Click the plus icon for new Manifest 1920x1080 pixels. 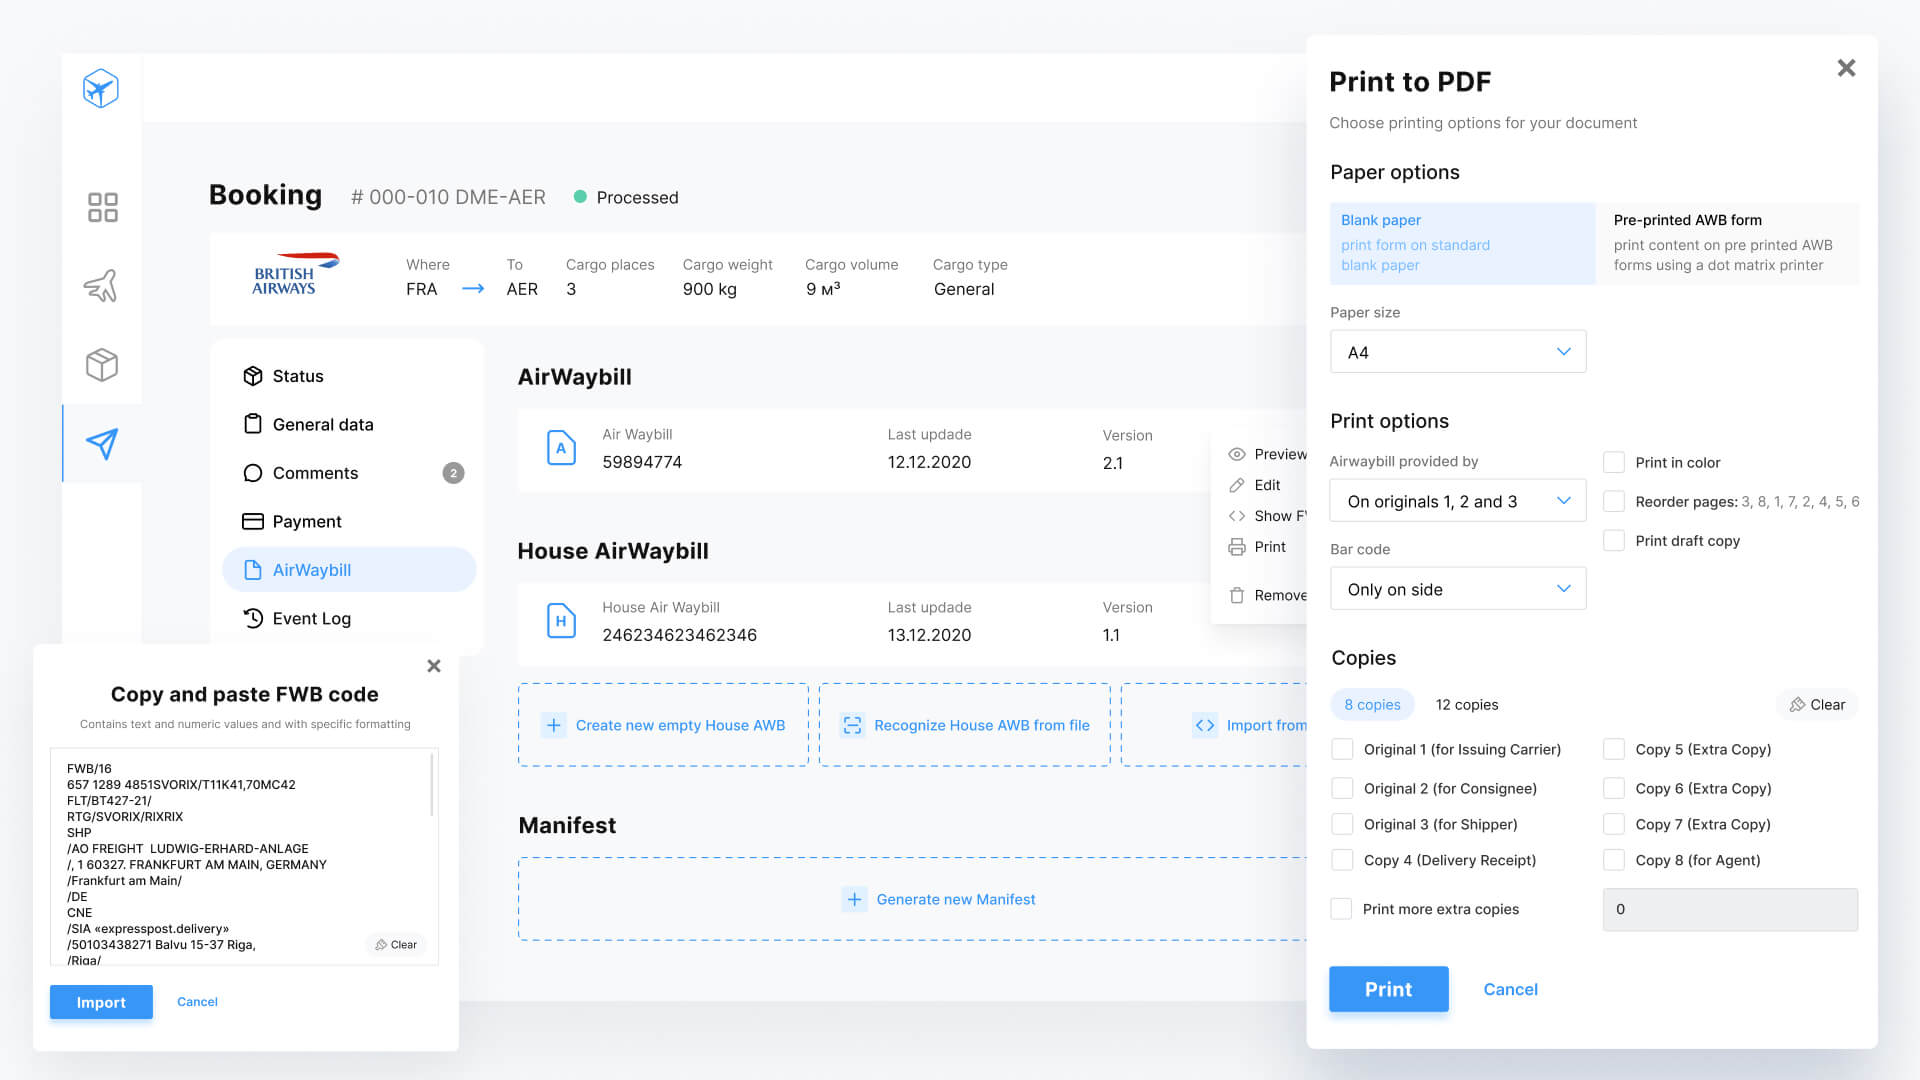tap(854, 899)
